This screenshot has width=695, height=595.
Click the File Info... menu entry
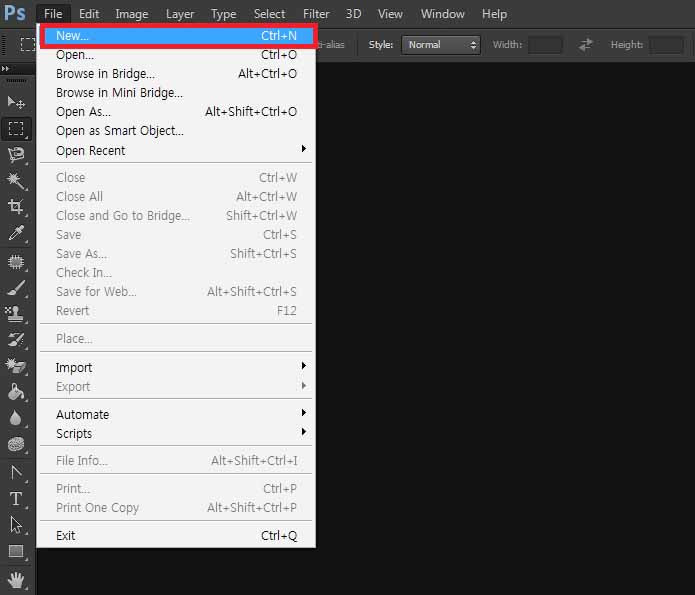[177, 461]
